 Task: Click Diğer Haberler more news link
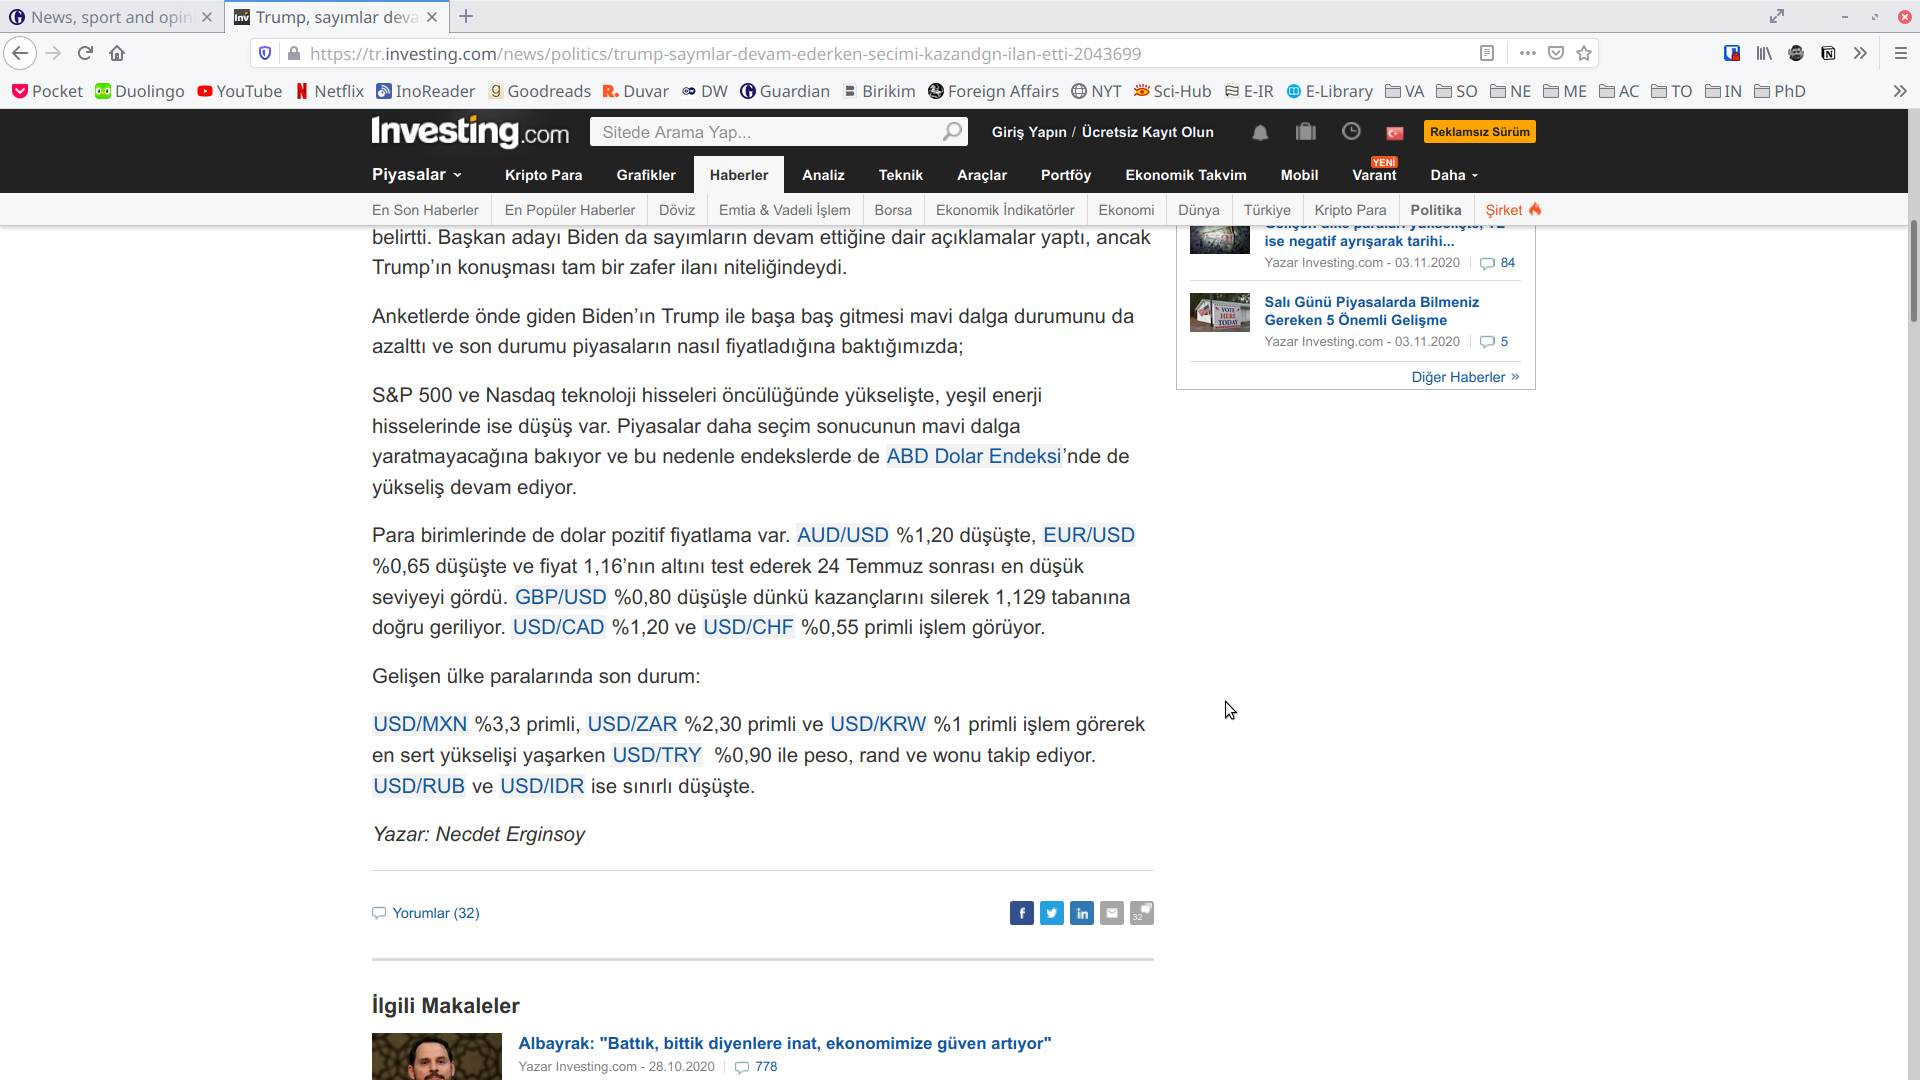[x=1465, y=377]
